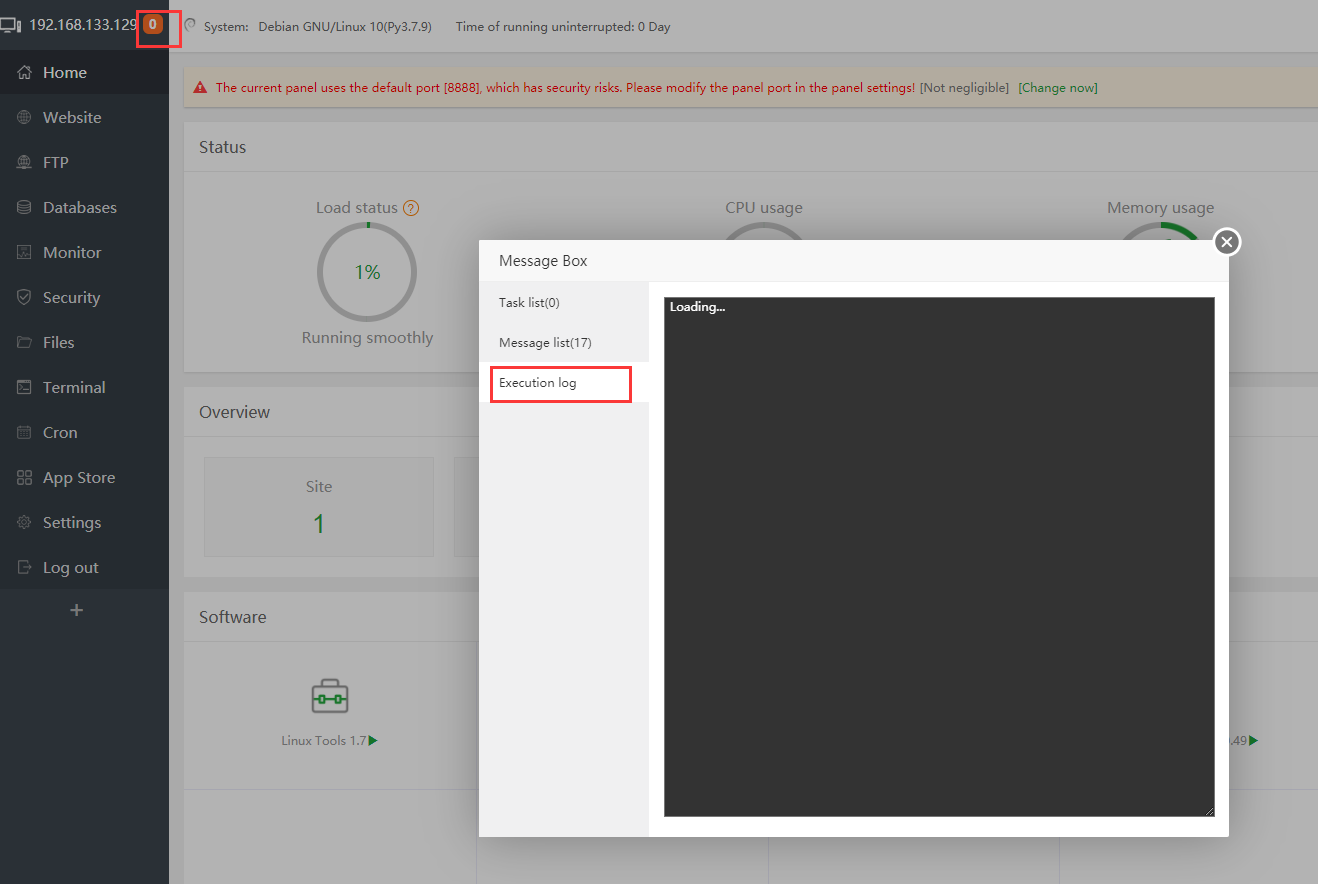The image size is (1318, 884).
Task: Click the Load status help icon
Action: point(411,208)
